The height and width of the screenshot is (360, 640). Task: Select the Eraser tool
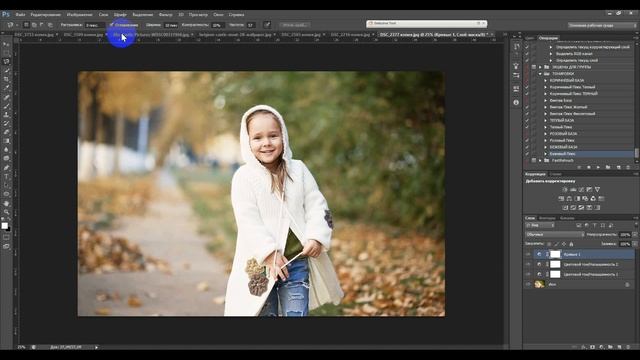[x=6, y=132]
